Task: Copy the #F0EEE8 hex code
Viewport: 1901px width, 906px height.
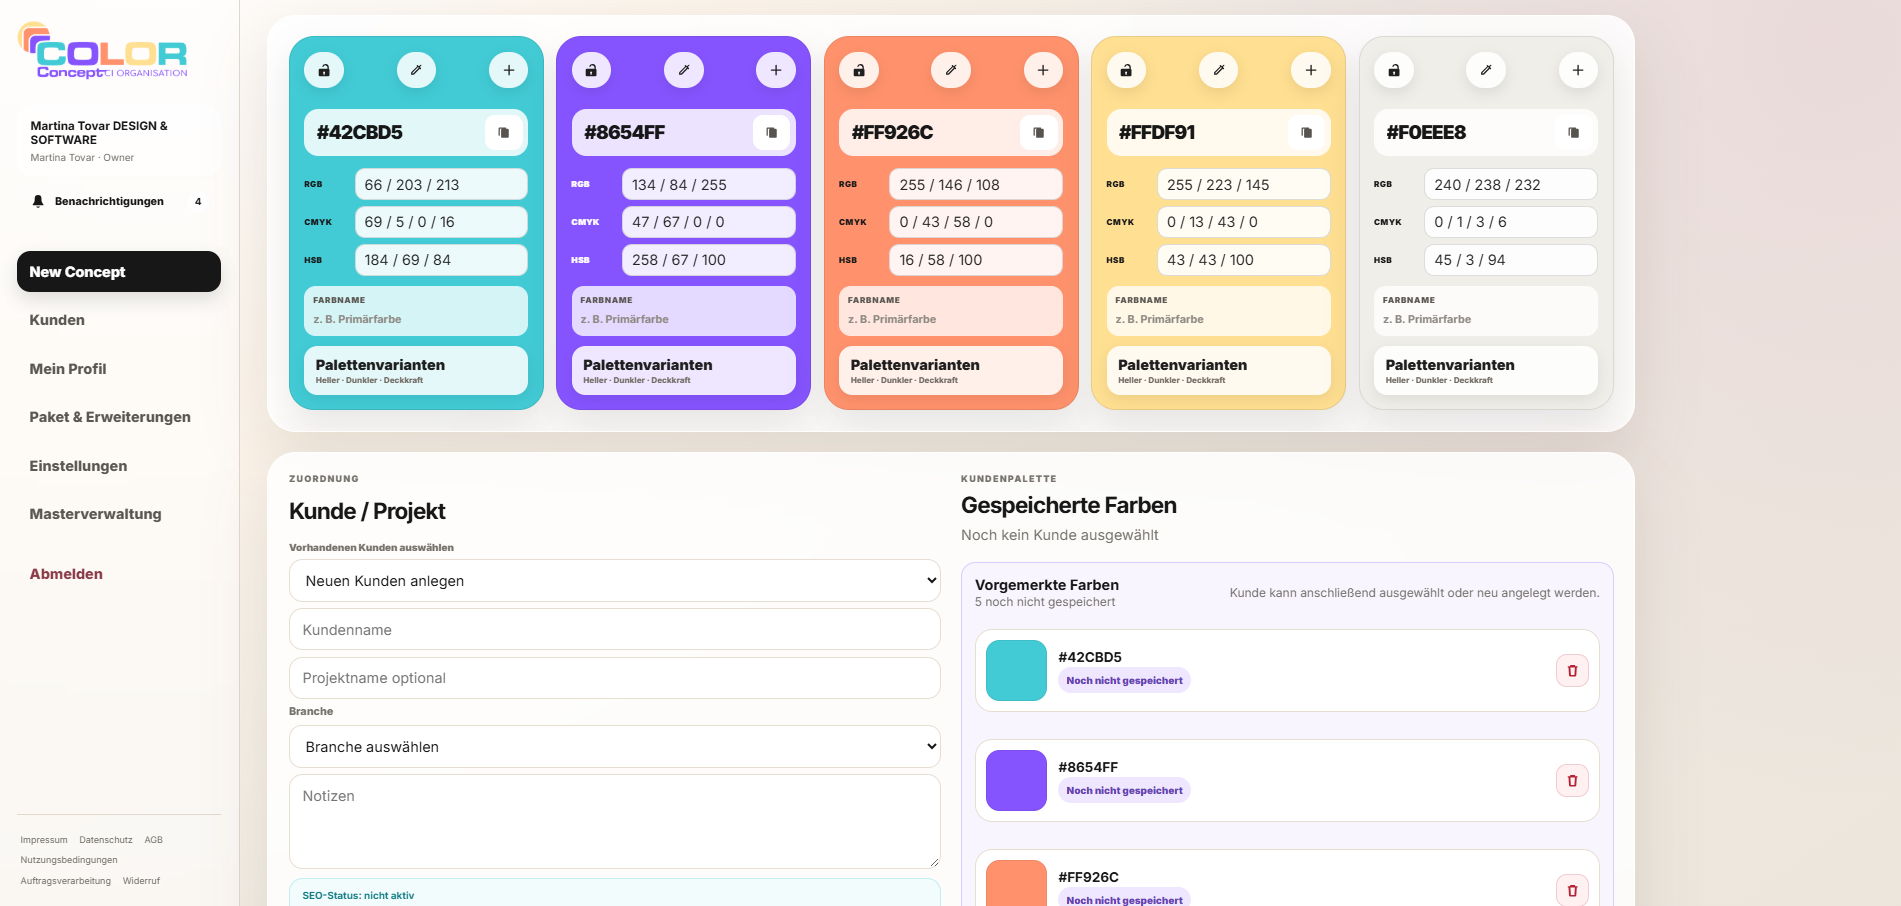Action: click(x=1574, y=132)
